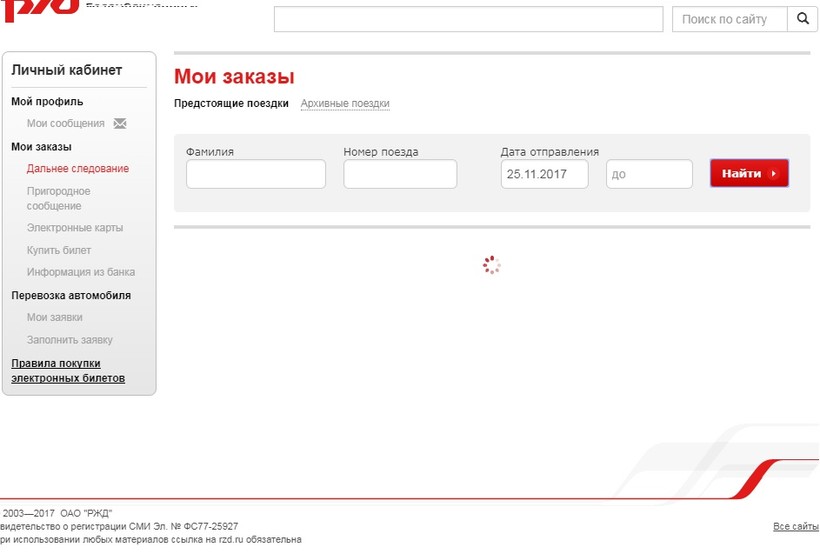Open Все сайты footer link
Image resolution: width=820 pixels, height=554 pixels.
click(x=795, y=526)
